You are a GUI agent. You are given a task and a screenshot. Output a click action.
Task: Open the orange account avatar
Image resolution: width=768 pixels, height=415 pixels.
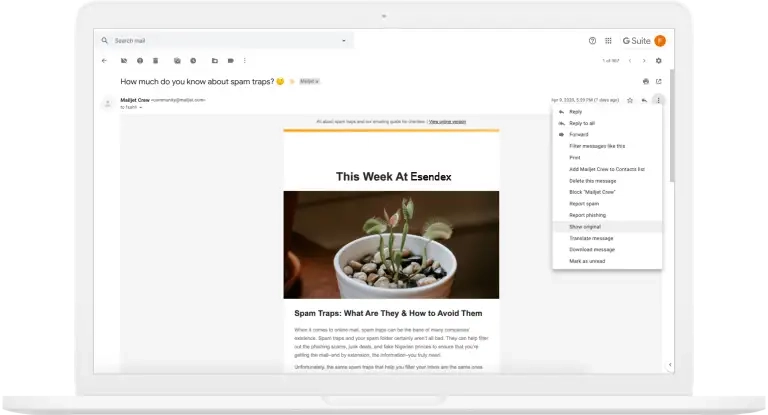click(x=660, y=41)
